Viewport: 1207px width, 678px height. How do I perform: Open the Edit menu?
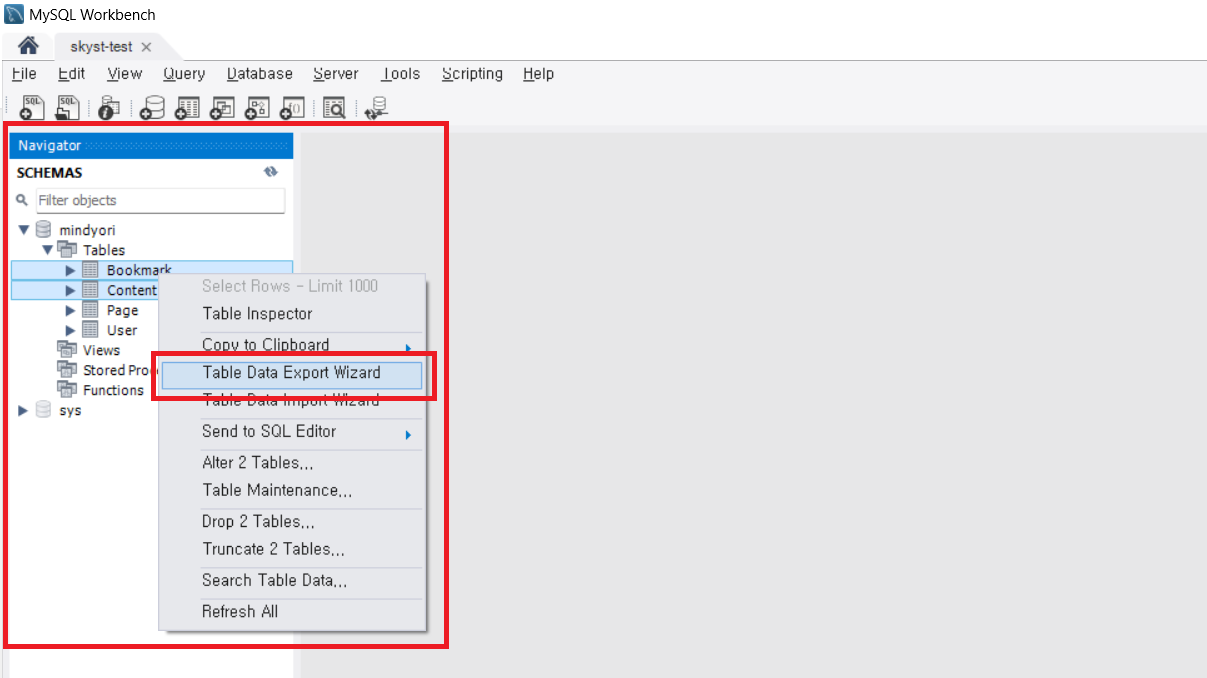point(71,73)
